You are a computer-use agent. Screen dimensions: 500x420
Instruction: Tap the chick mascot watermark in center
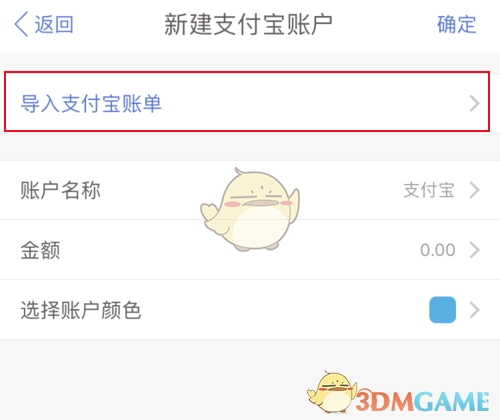[250, 209]
